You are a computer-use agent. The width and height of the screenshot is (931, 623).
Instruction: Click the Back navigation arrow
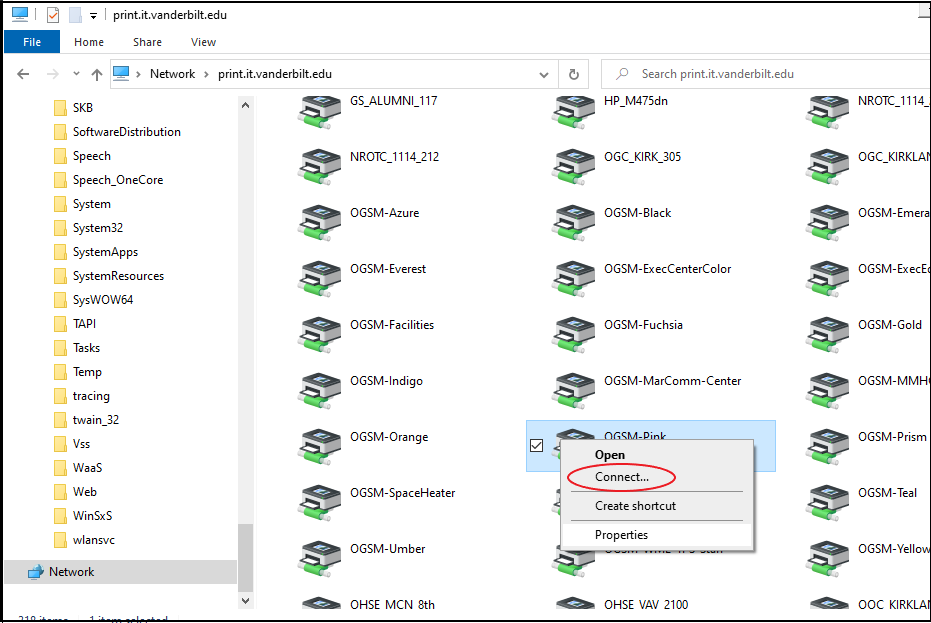[23, 74]
